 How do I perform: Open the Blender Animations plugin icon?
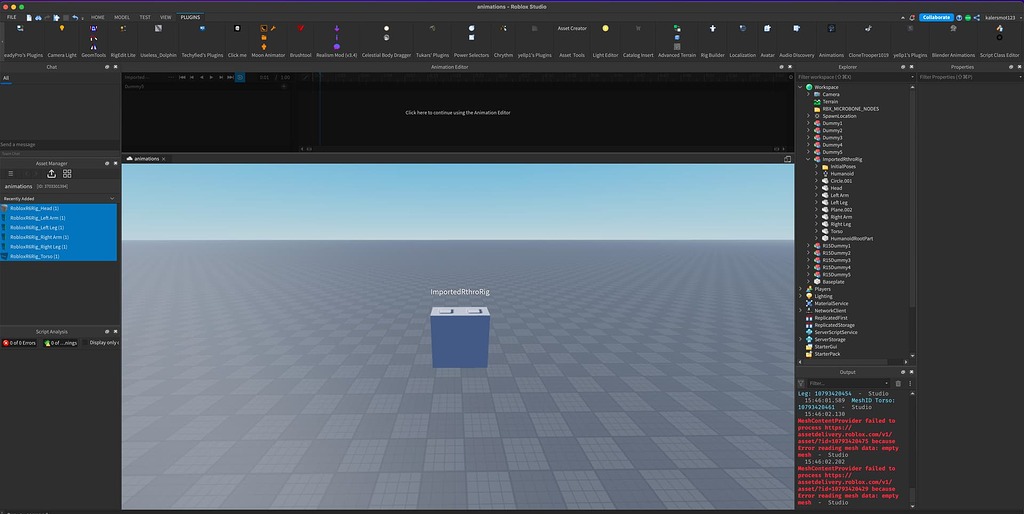953,28
